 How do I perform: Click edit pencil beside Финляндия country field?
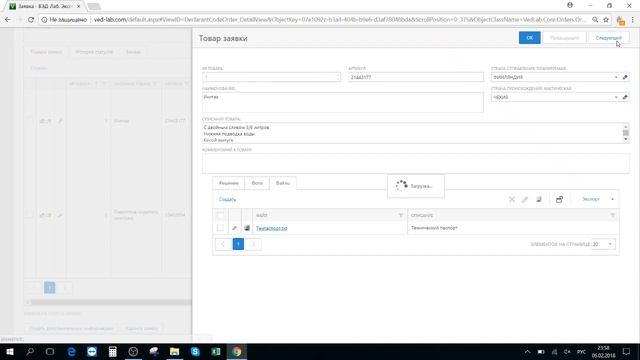pyautogui.click(x=625, y=77)
